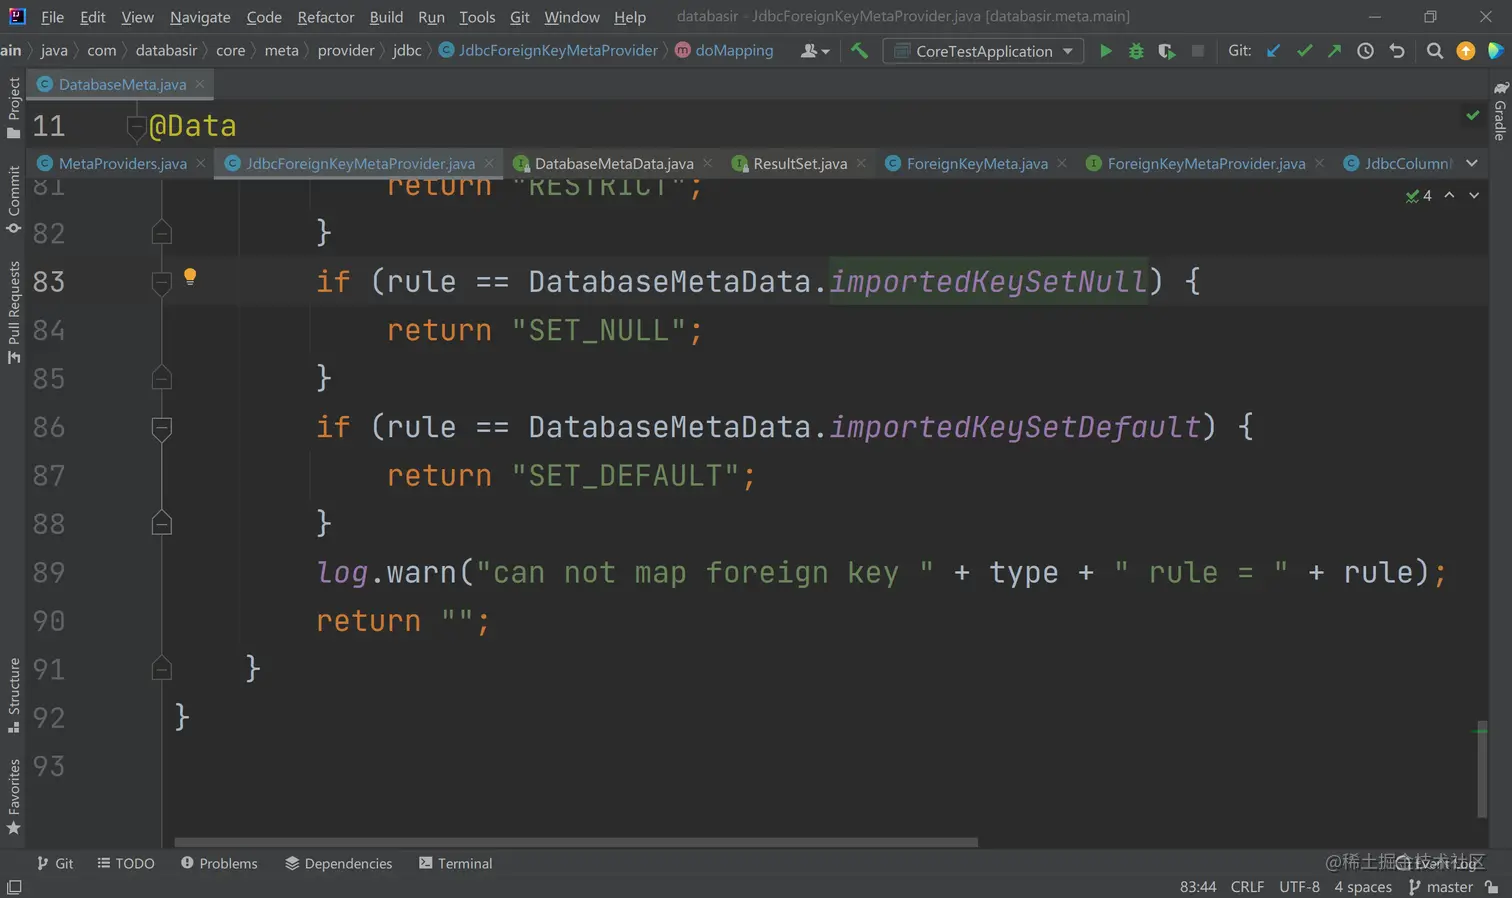This screenshot has height=898, width=1512.
Task: Update project using the Git blue arrow
Action: [x=1273, y=51]
